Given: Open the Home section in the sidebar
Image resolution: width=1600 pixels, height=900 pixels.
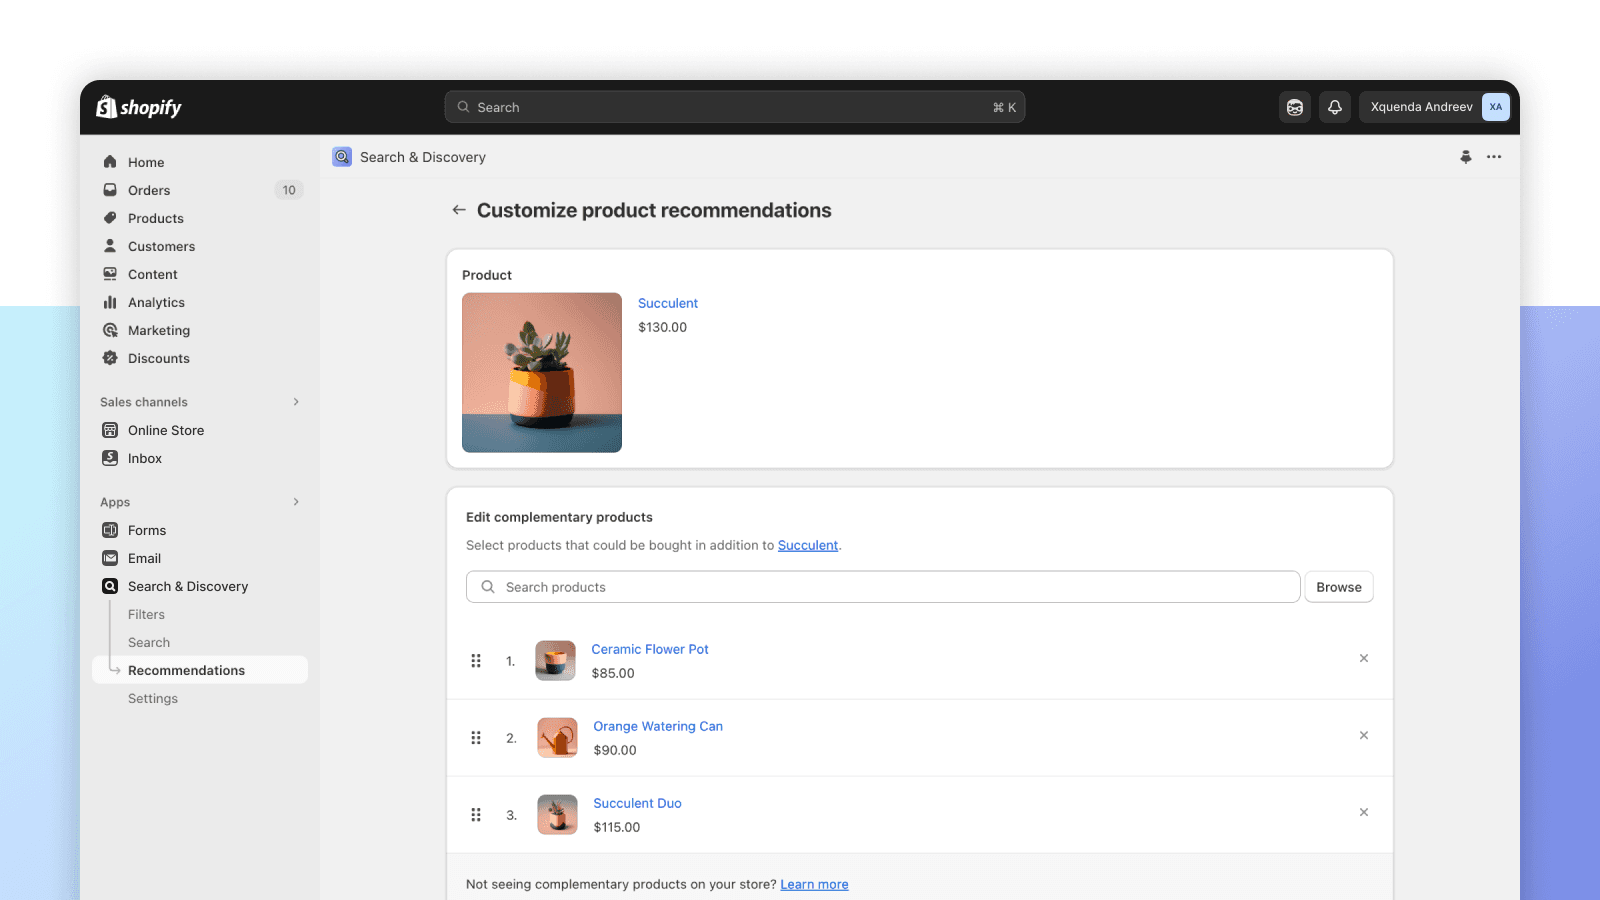Looking at the screenshot, I should (146, 161).
